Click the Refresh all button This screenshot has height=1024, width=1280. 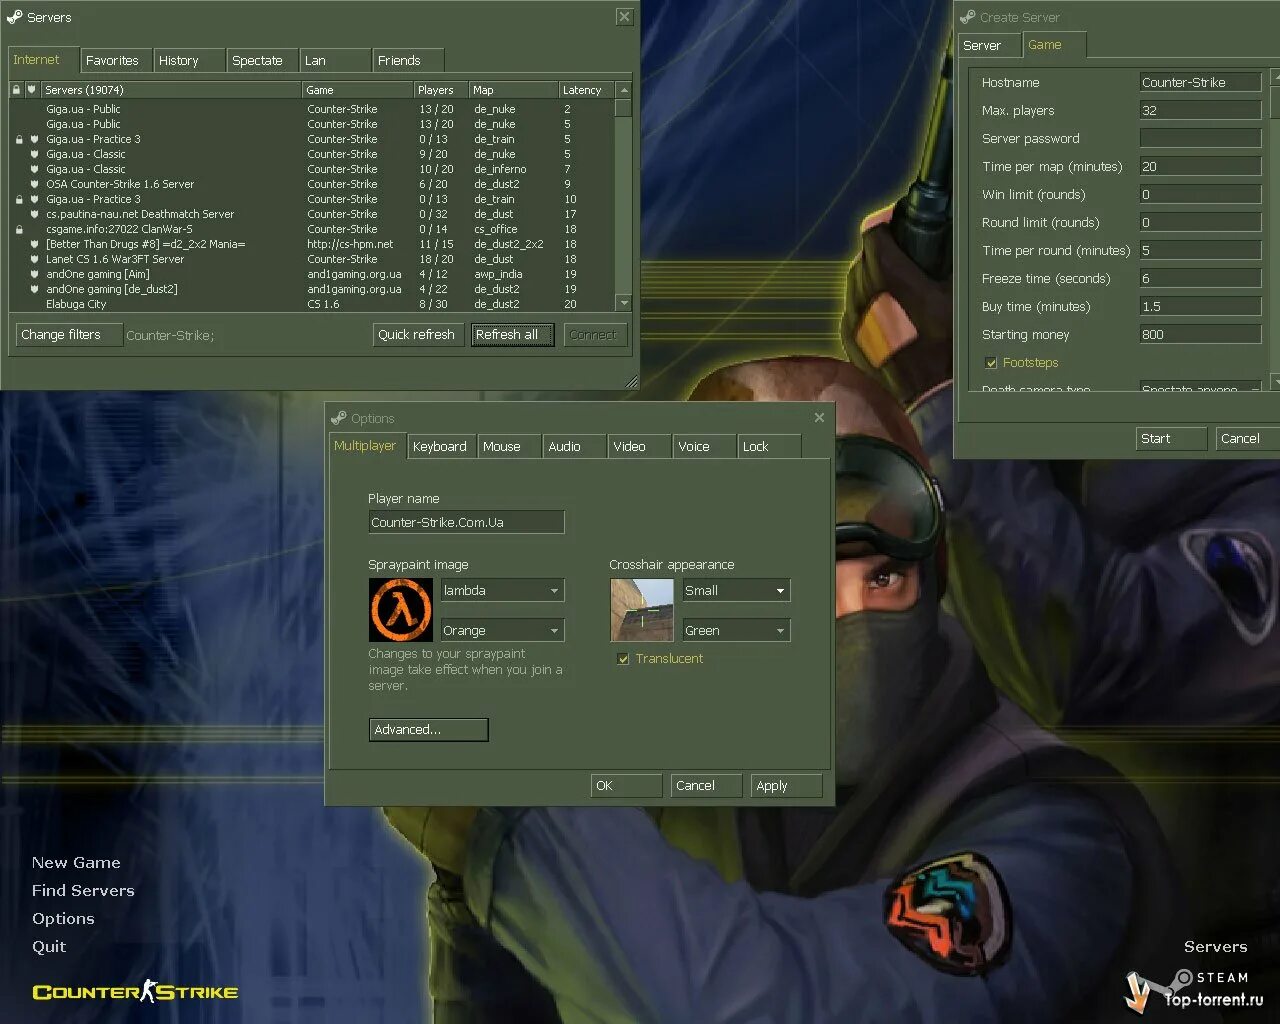(512, 335)
